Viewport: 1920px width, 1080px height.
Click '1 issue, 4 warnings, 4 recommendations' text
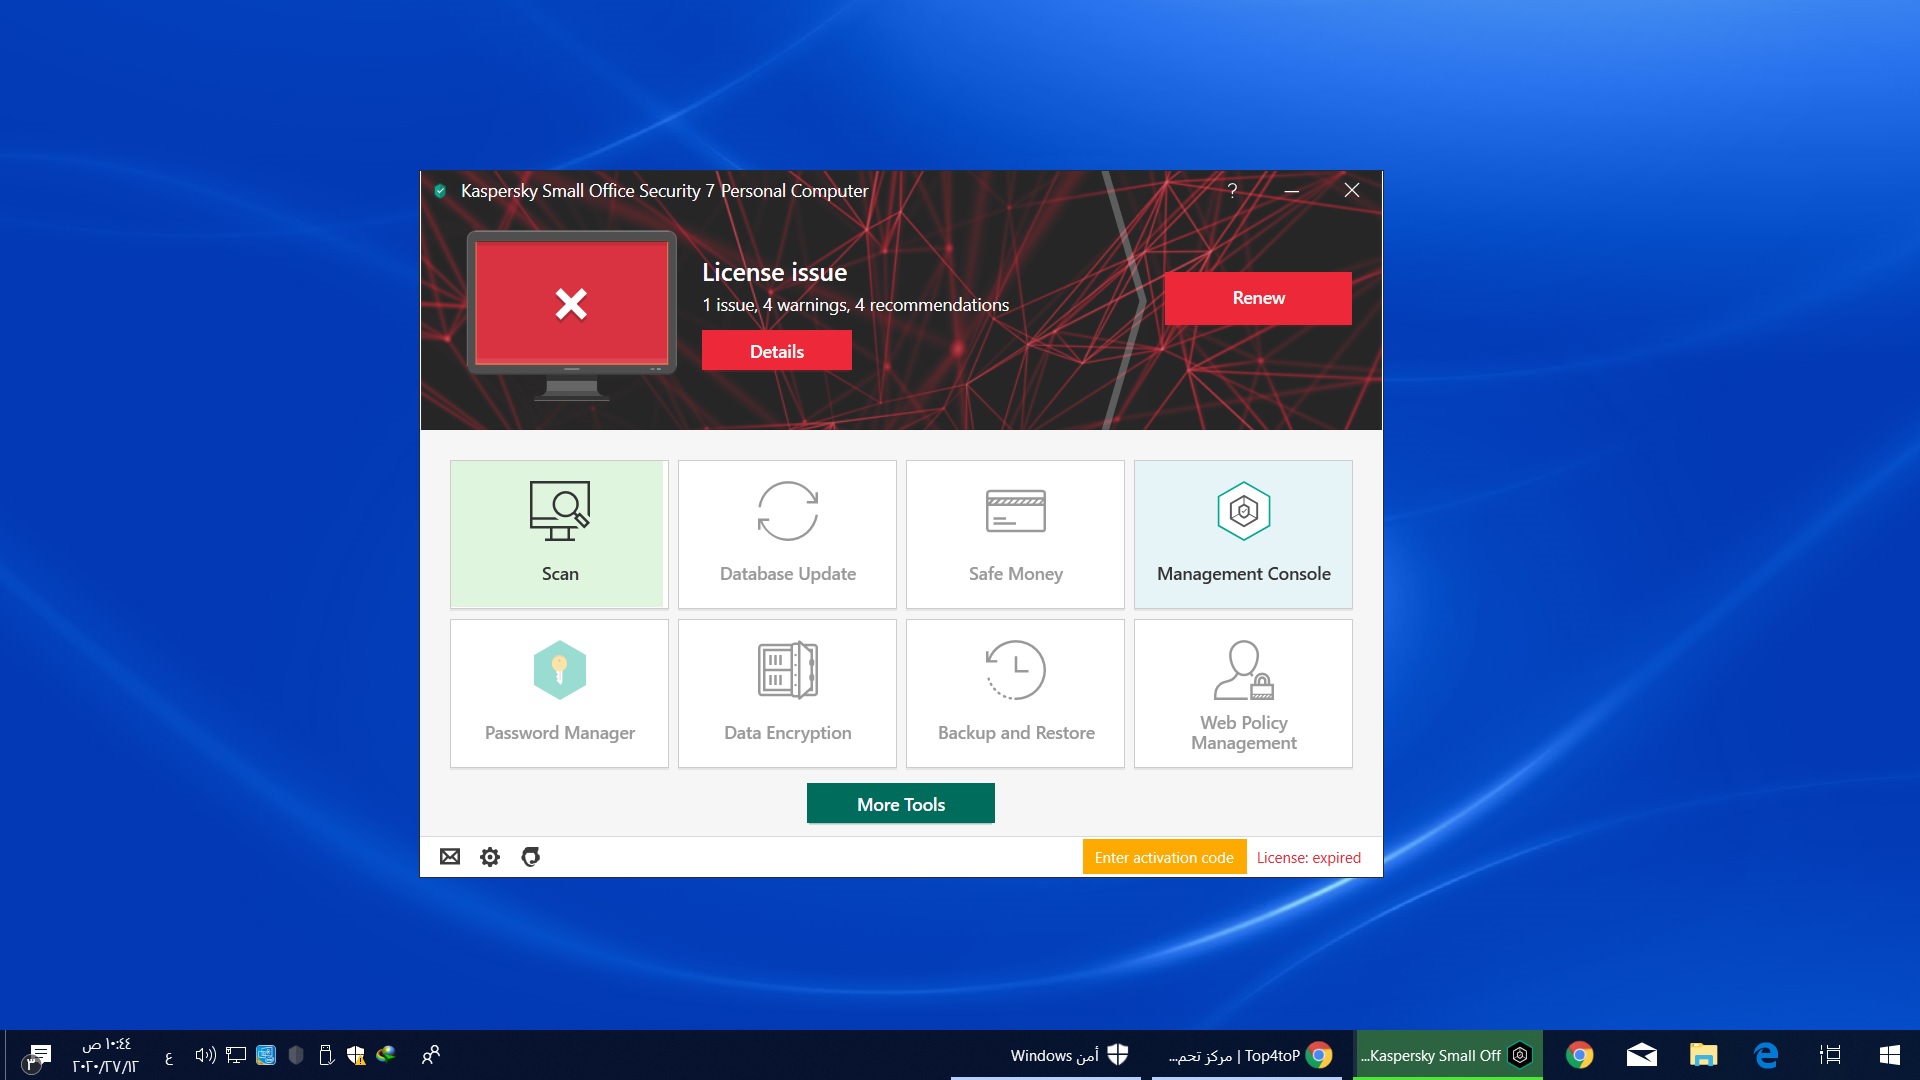855,305
